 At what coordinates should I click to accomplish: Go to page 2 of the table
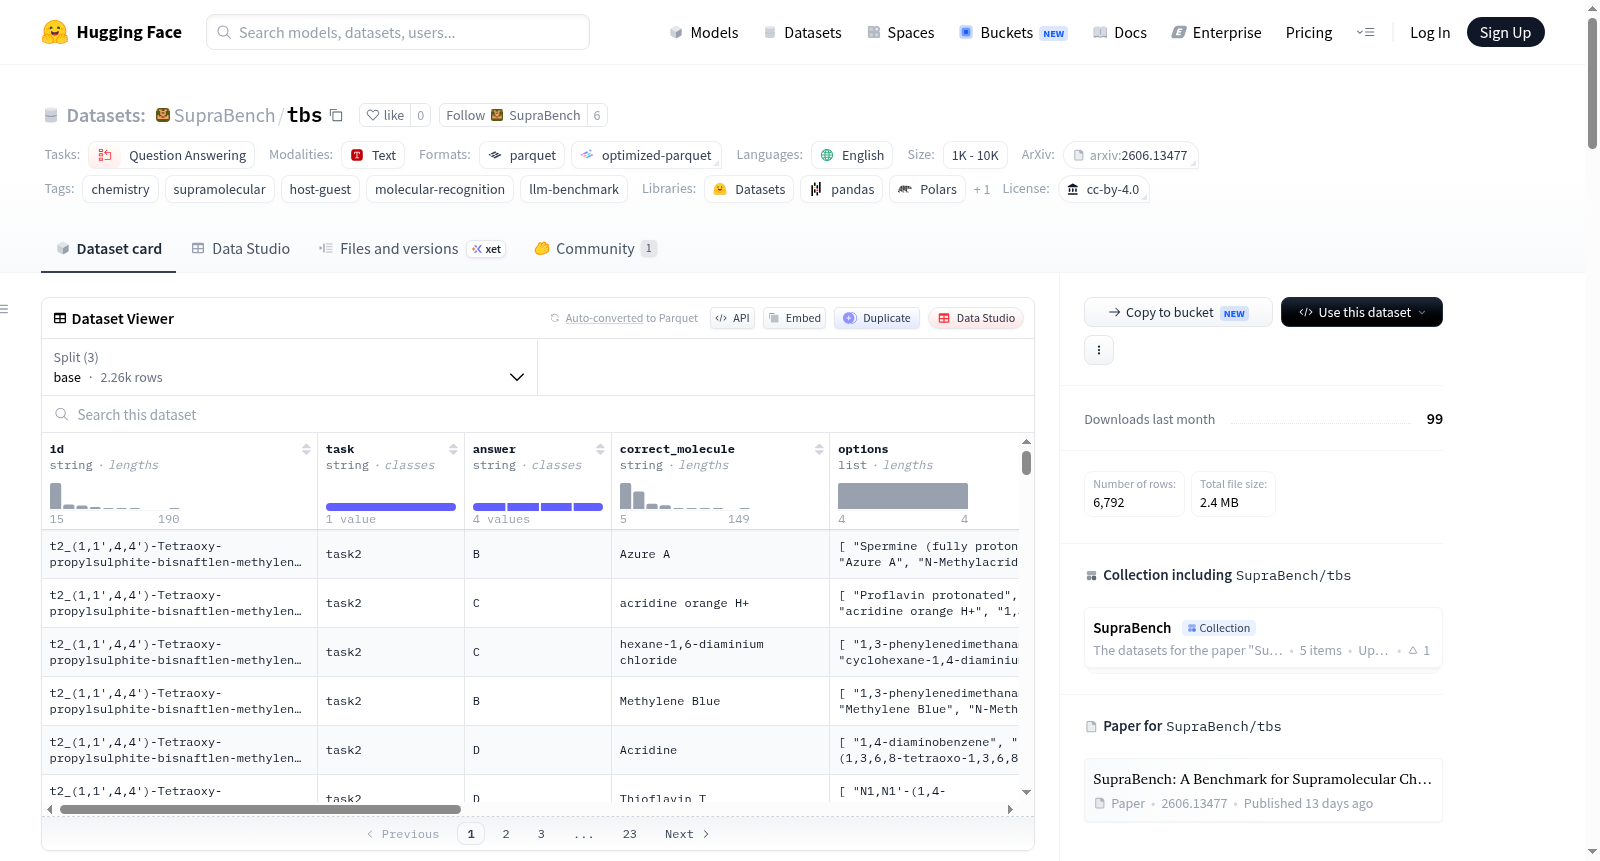506,834
